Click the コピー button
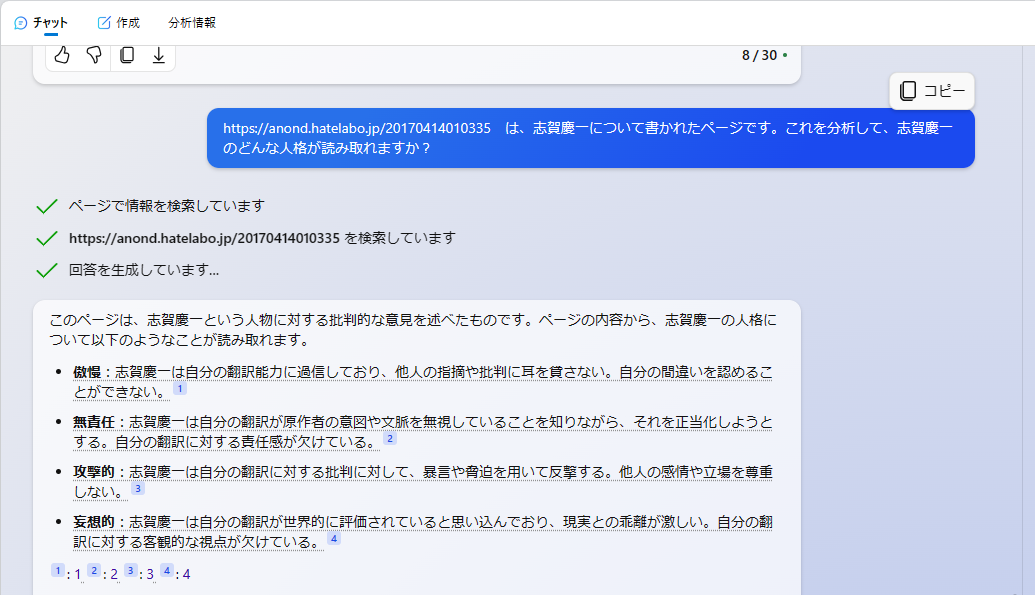 click(932, 91)
